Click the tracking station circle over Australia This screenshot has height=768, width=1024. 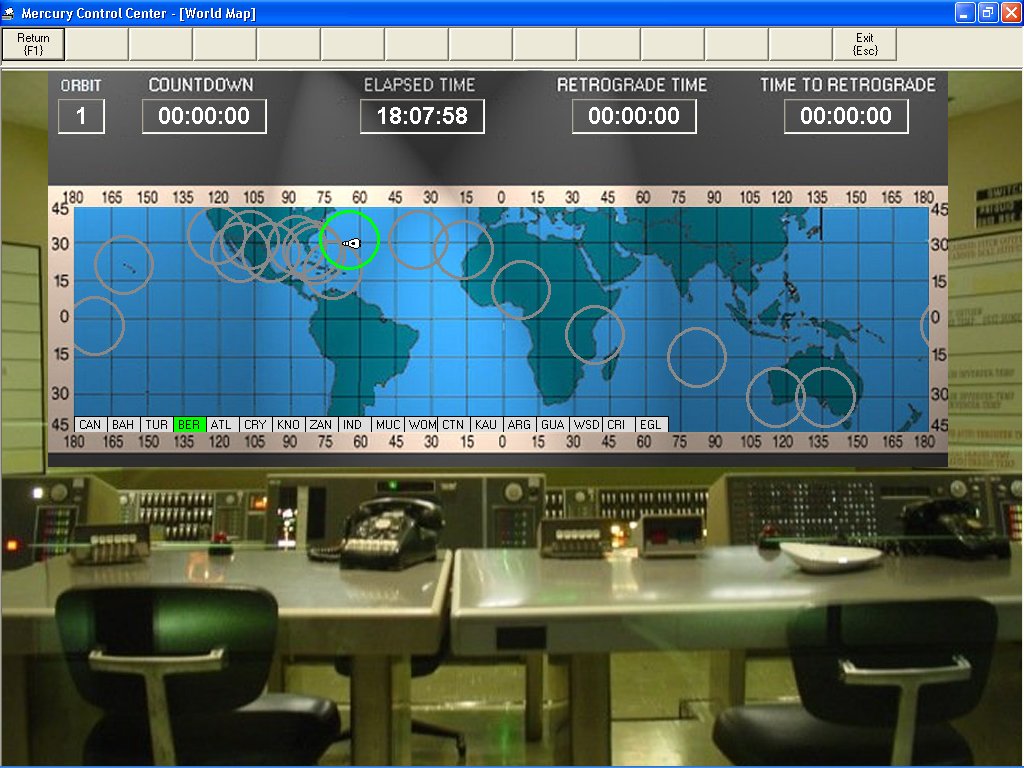pos(825,392)
